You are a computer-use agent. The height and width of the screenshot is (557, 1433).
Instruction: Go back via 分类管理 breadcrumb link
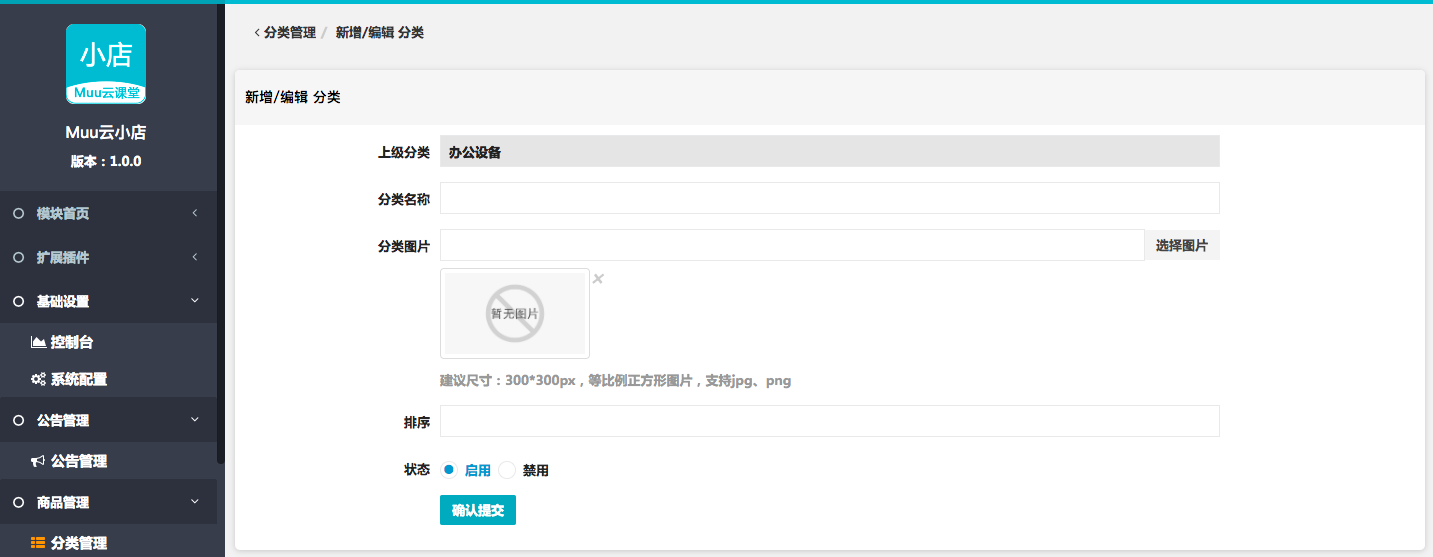(290, 33)
